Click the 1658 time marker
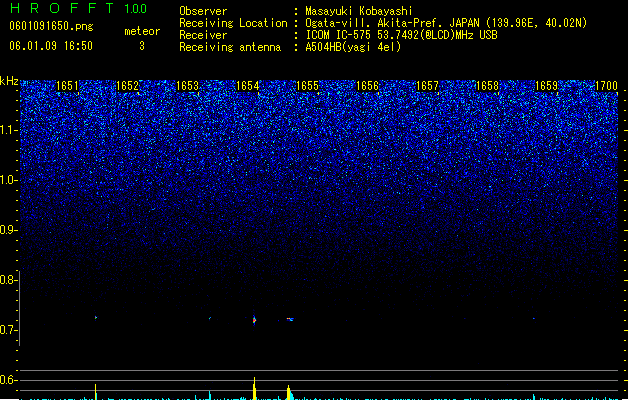The image size is (629, 400). 487,86
